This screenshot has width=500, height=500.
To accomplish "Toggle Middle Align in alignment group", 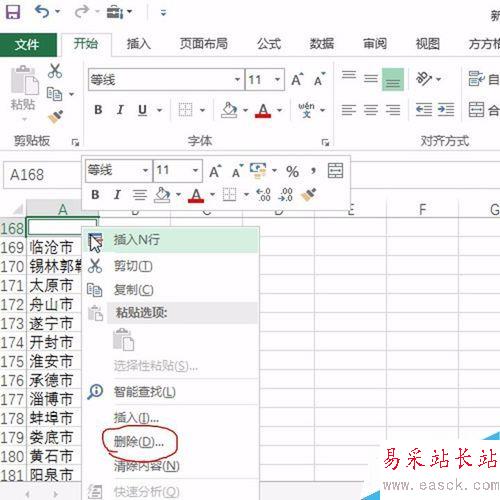I will pos(371,79).
